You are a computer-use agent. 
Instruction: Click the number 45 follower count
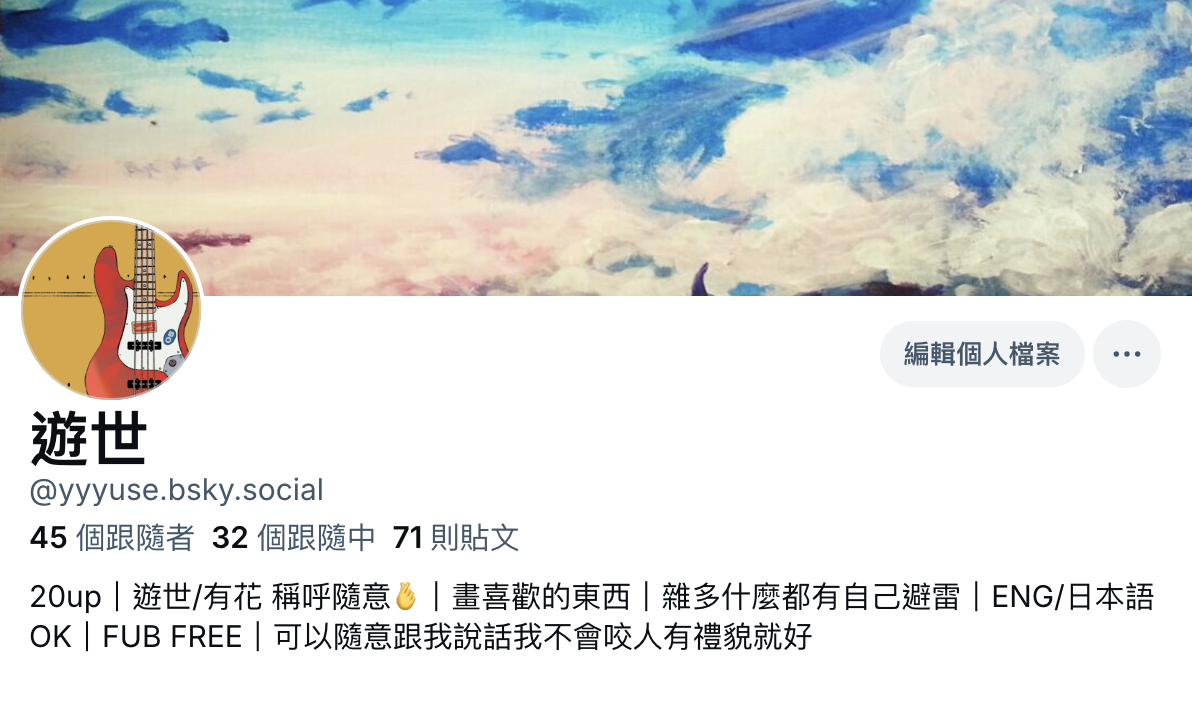[x=49, y=538]
